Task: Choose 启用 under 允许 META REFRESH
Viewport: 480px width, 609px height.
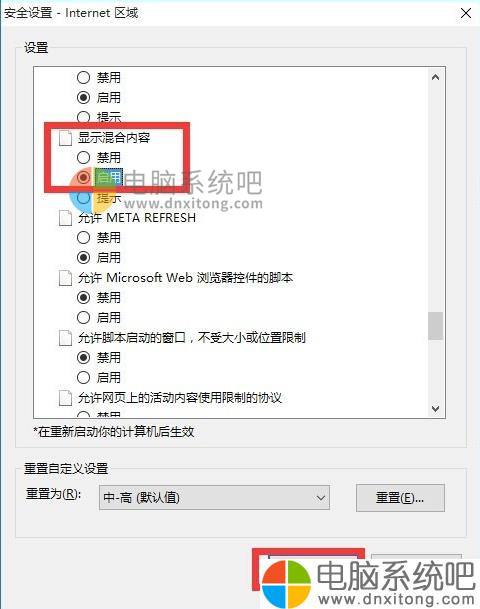Action: pyautogui.click(x=83, y=258)
